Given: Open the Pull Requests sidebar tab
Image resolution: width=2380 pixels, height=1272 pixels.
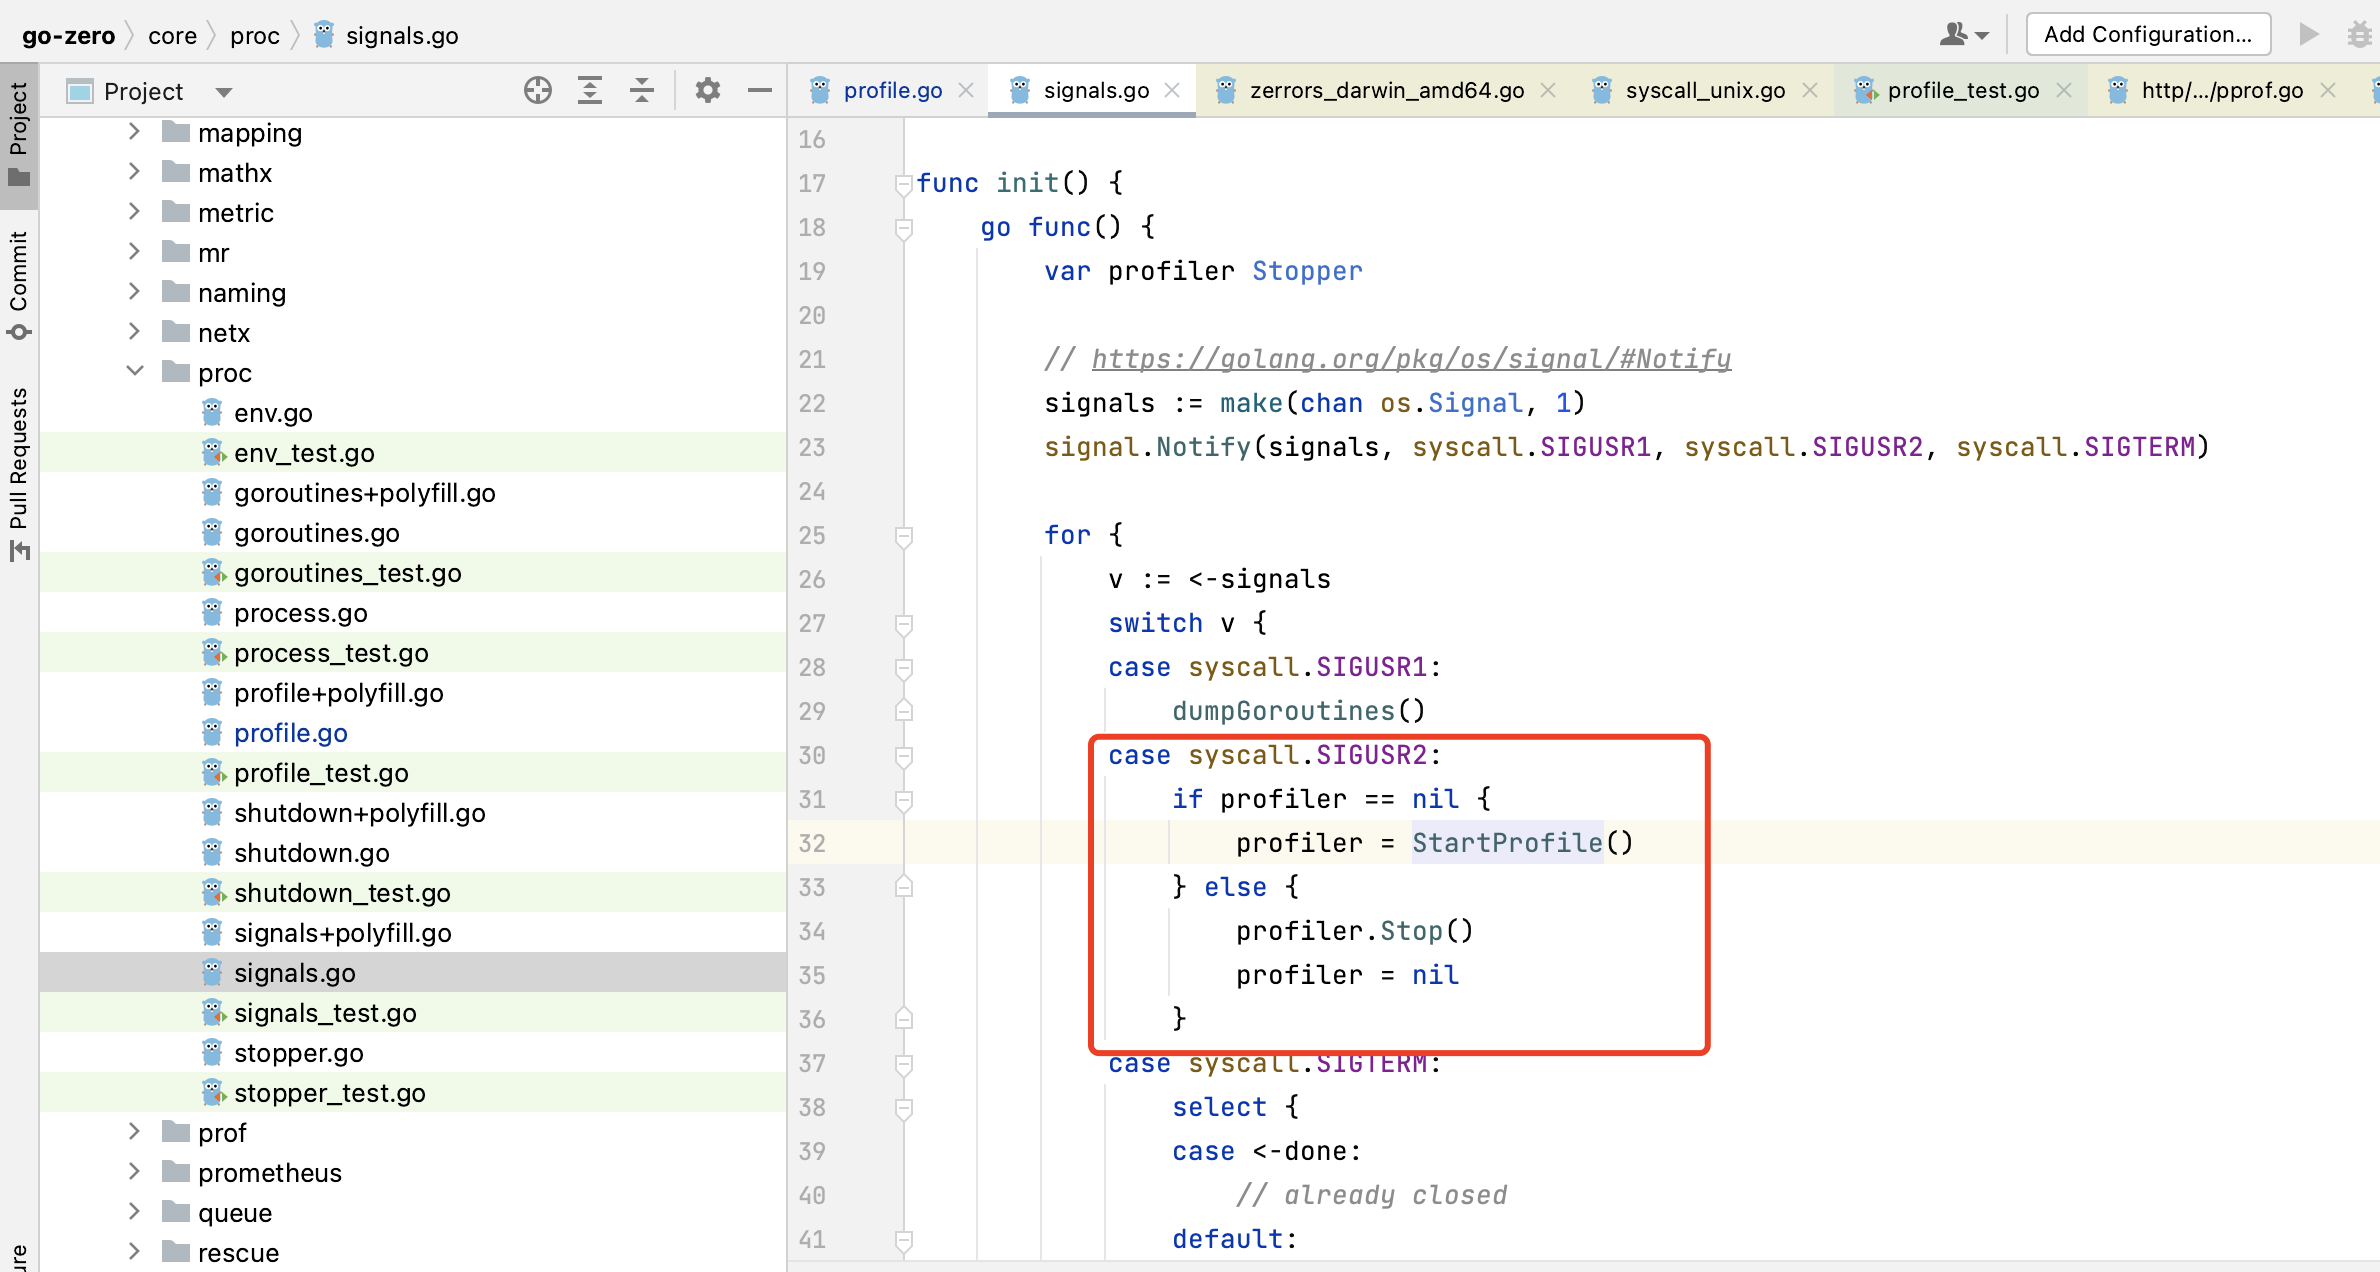Looking at the screenshot, I should [19, 473].
